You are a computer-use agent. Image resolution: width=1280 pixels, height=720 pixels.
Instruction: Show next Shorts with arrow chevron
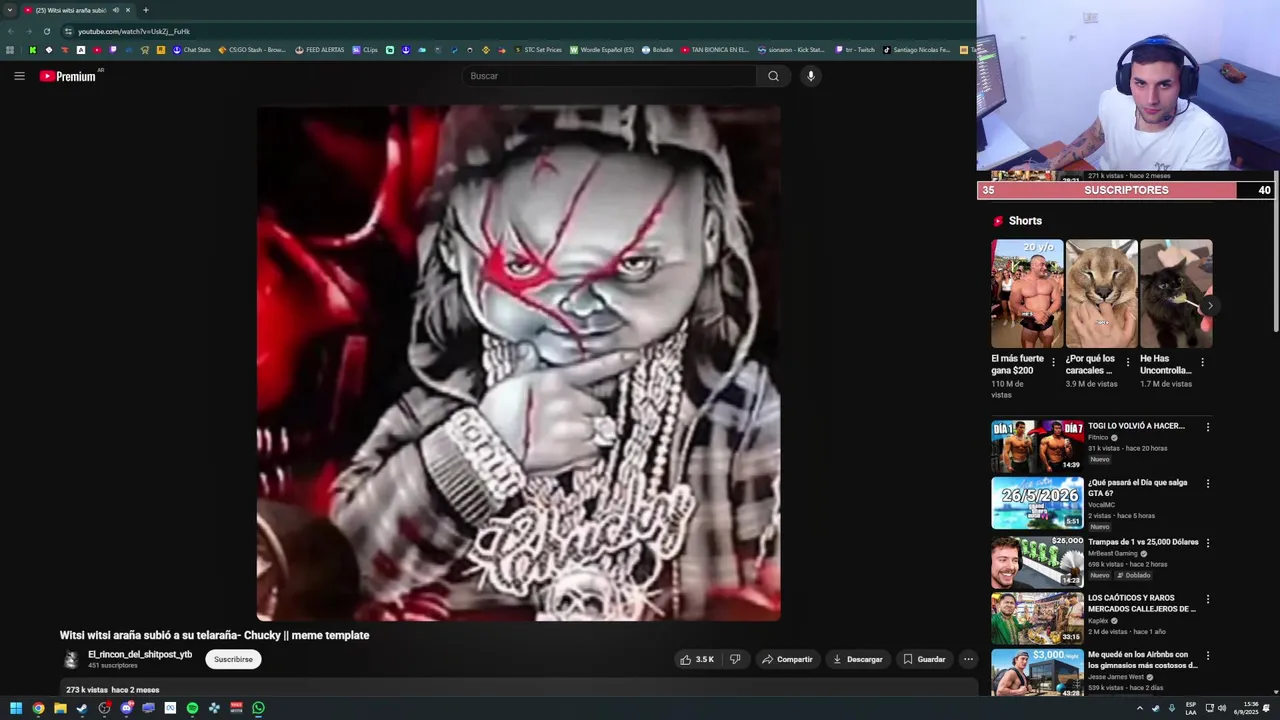pyautogui.click(x=1210, y=306)
